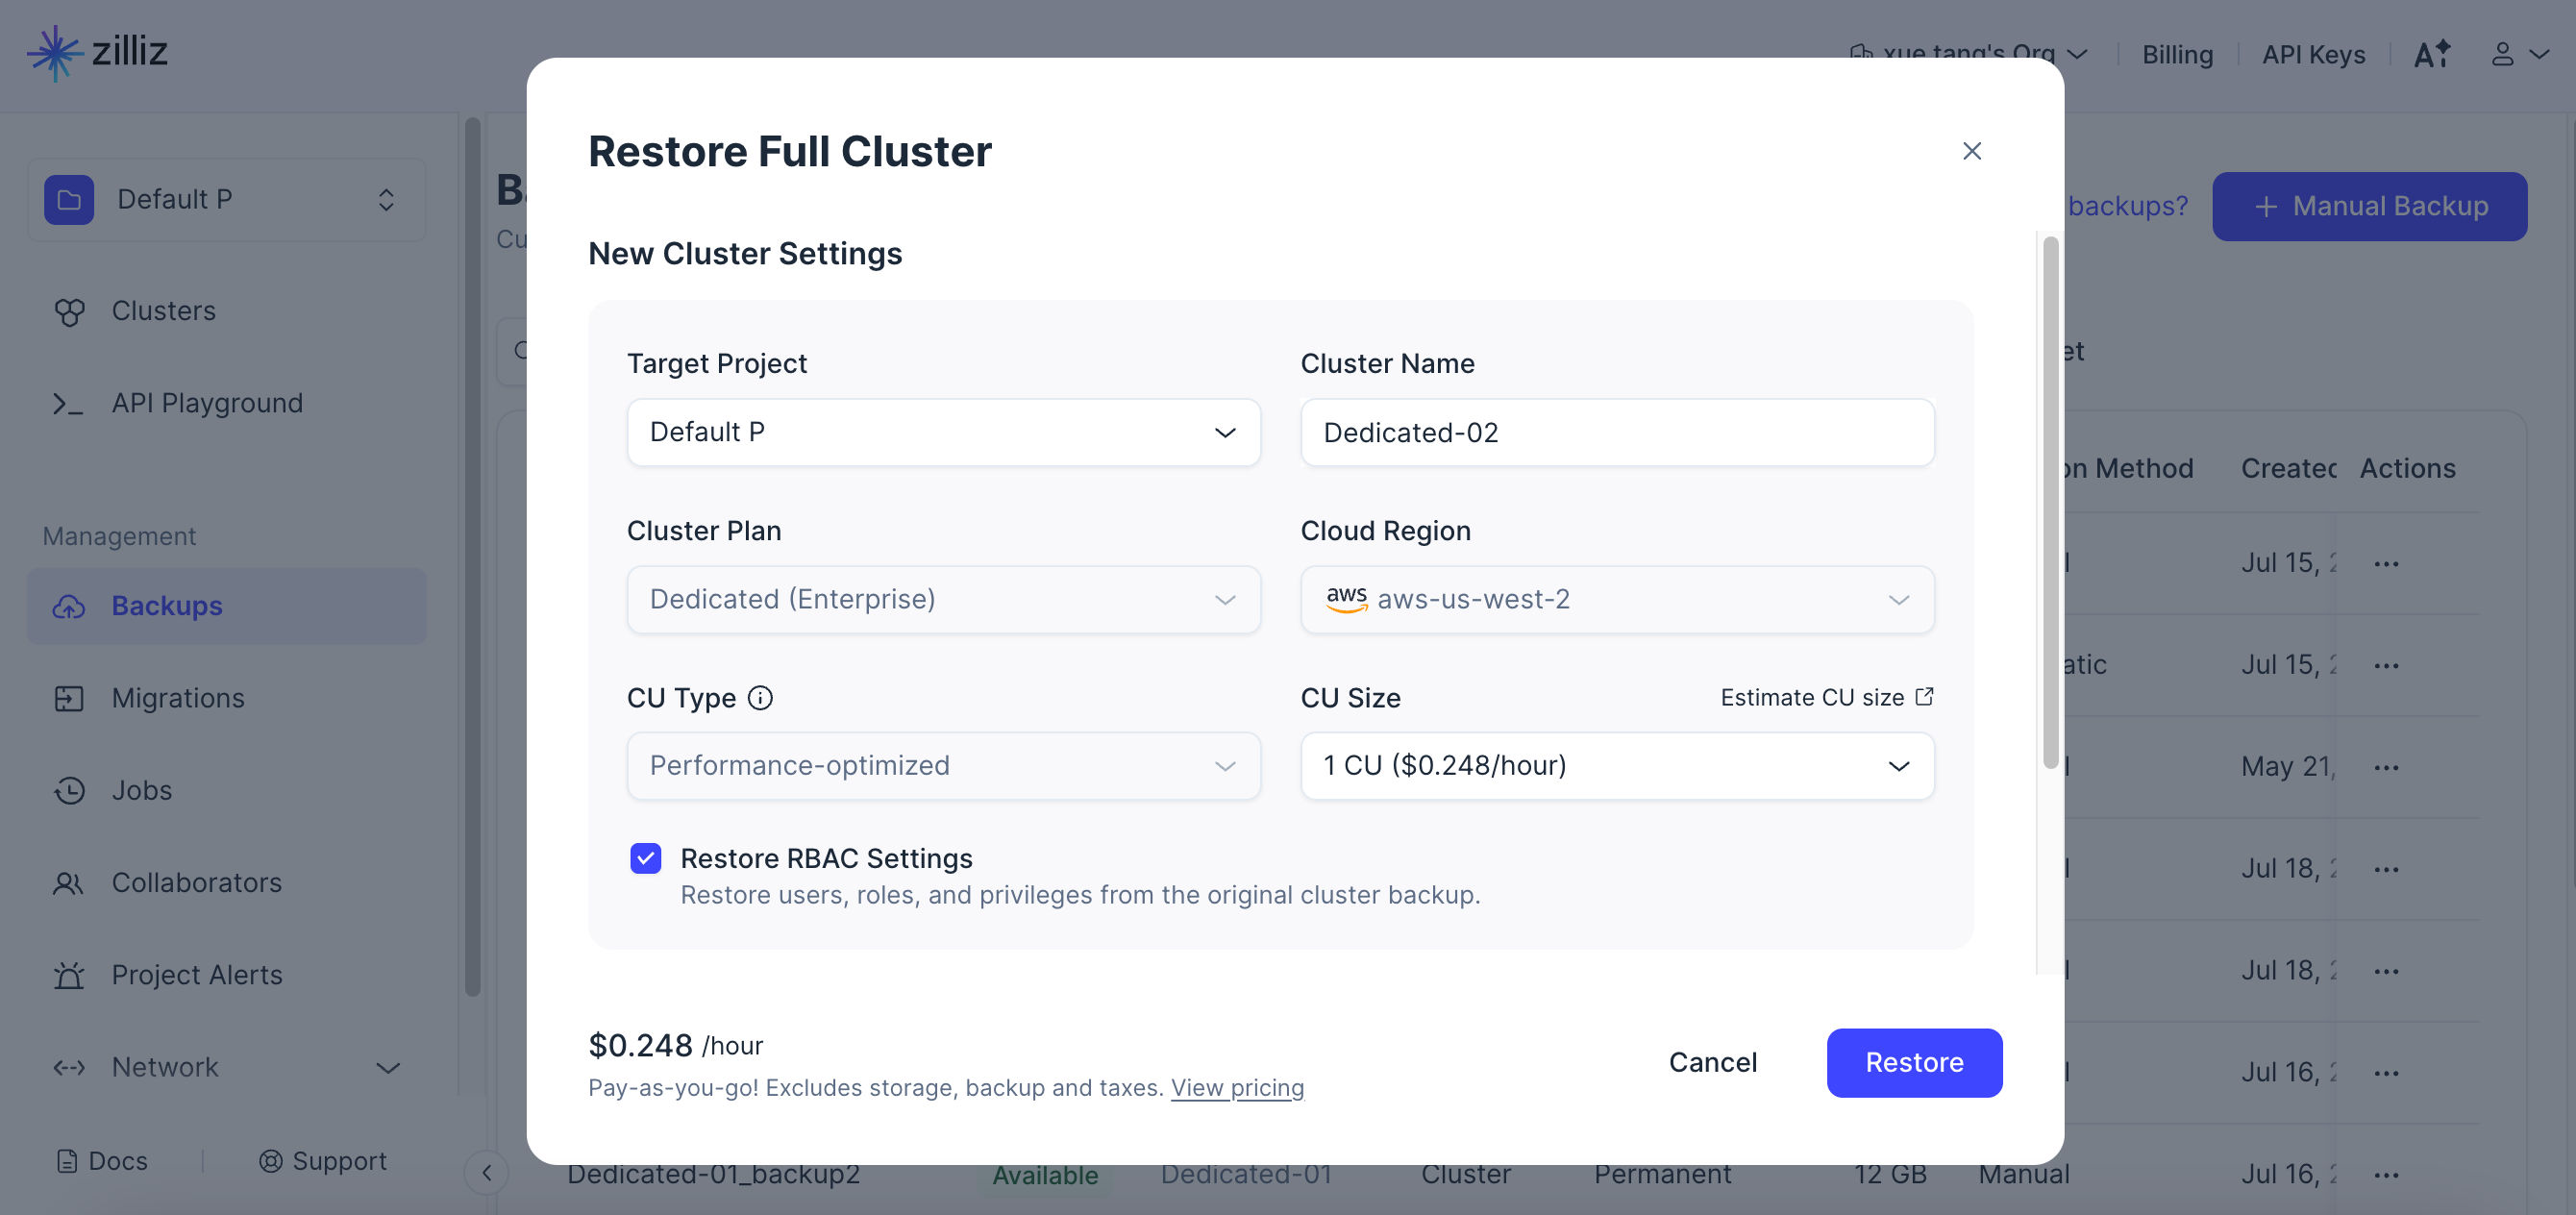
Task: Go to Collaborators in sidebar
Action: [x=196, y=882]
